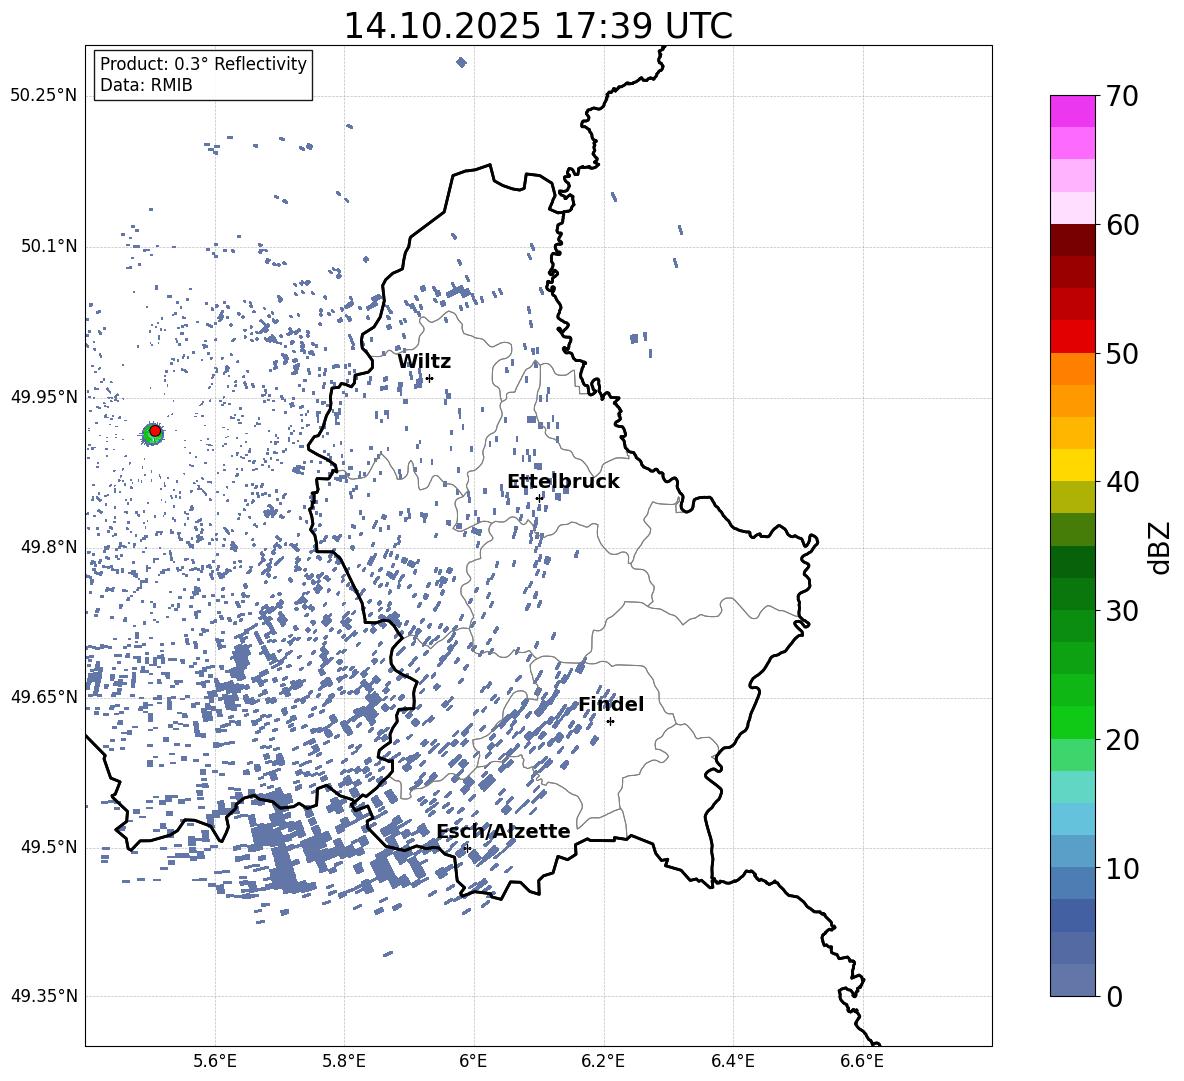Click the 6.4°E longitude label

pyautogui.click(x=732, y=1061)
